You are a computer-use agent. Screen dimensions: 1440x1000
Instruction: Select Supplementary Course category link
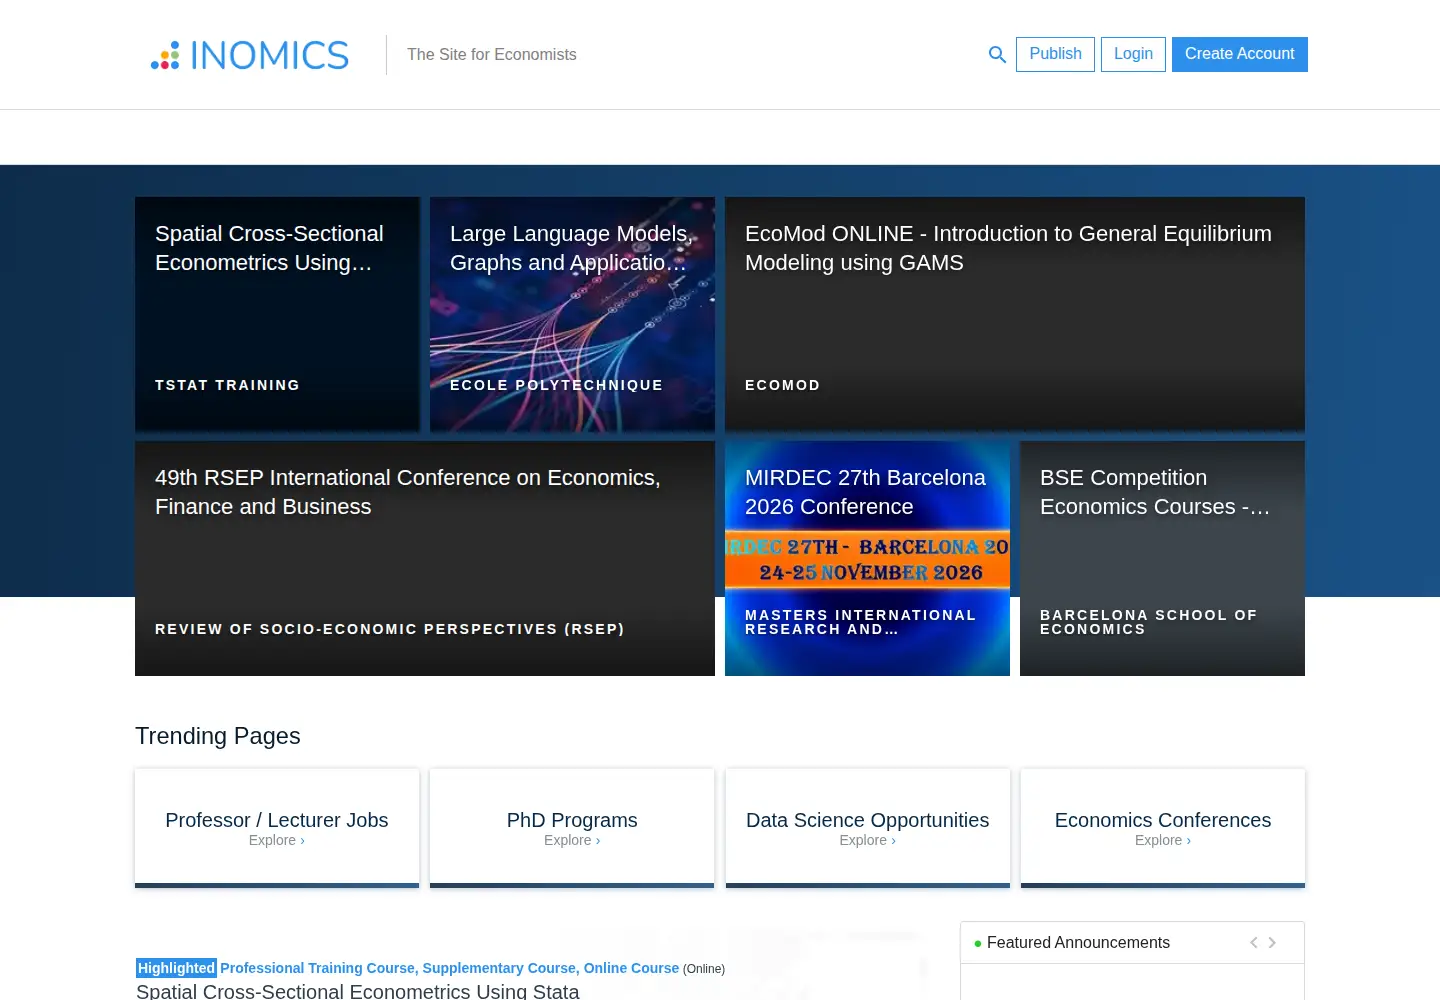pos(499,968)
